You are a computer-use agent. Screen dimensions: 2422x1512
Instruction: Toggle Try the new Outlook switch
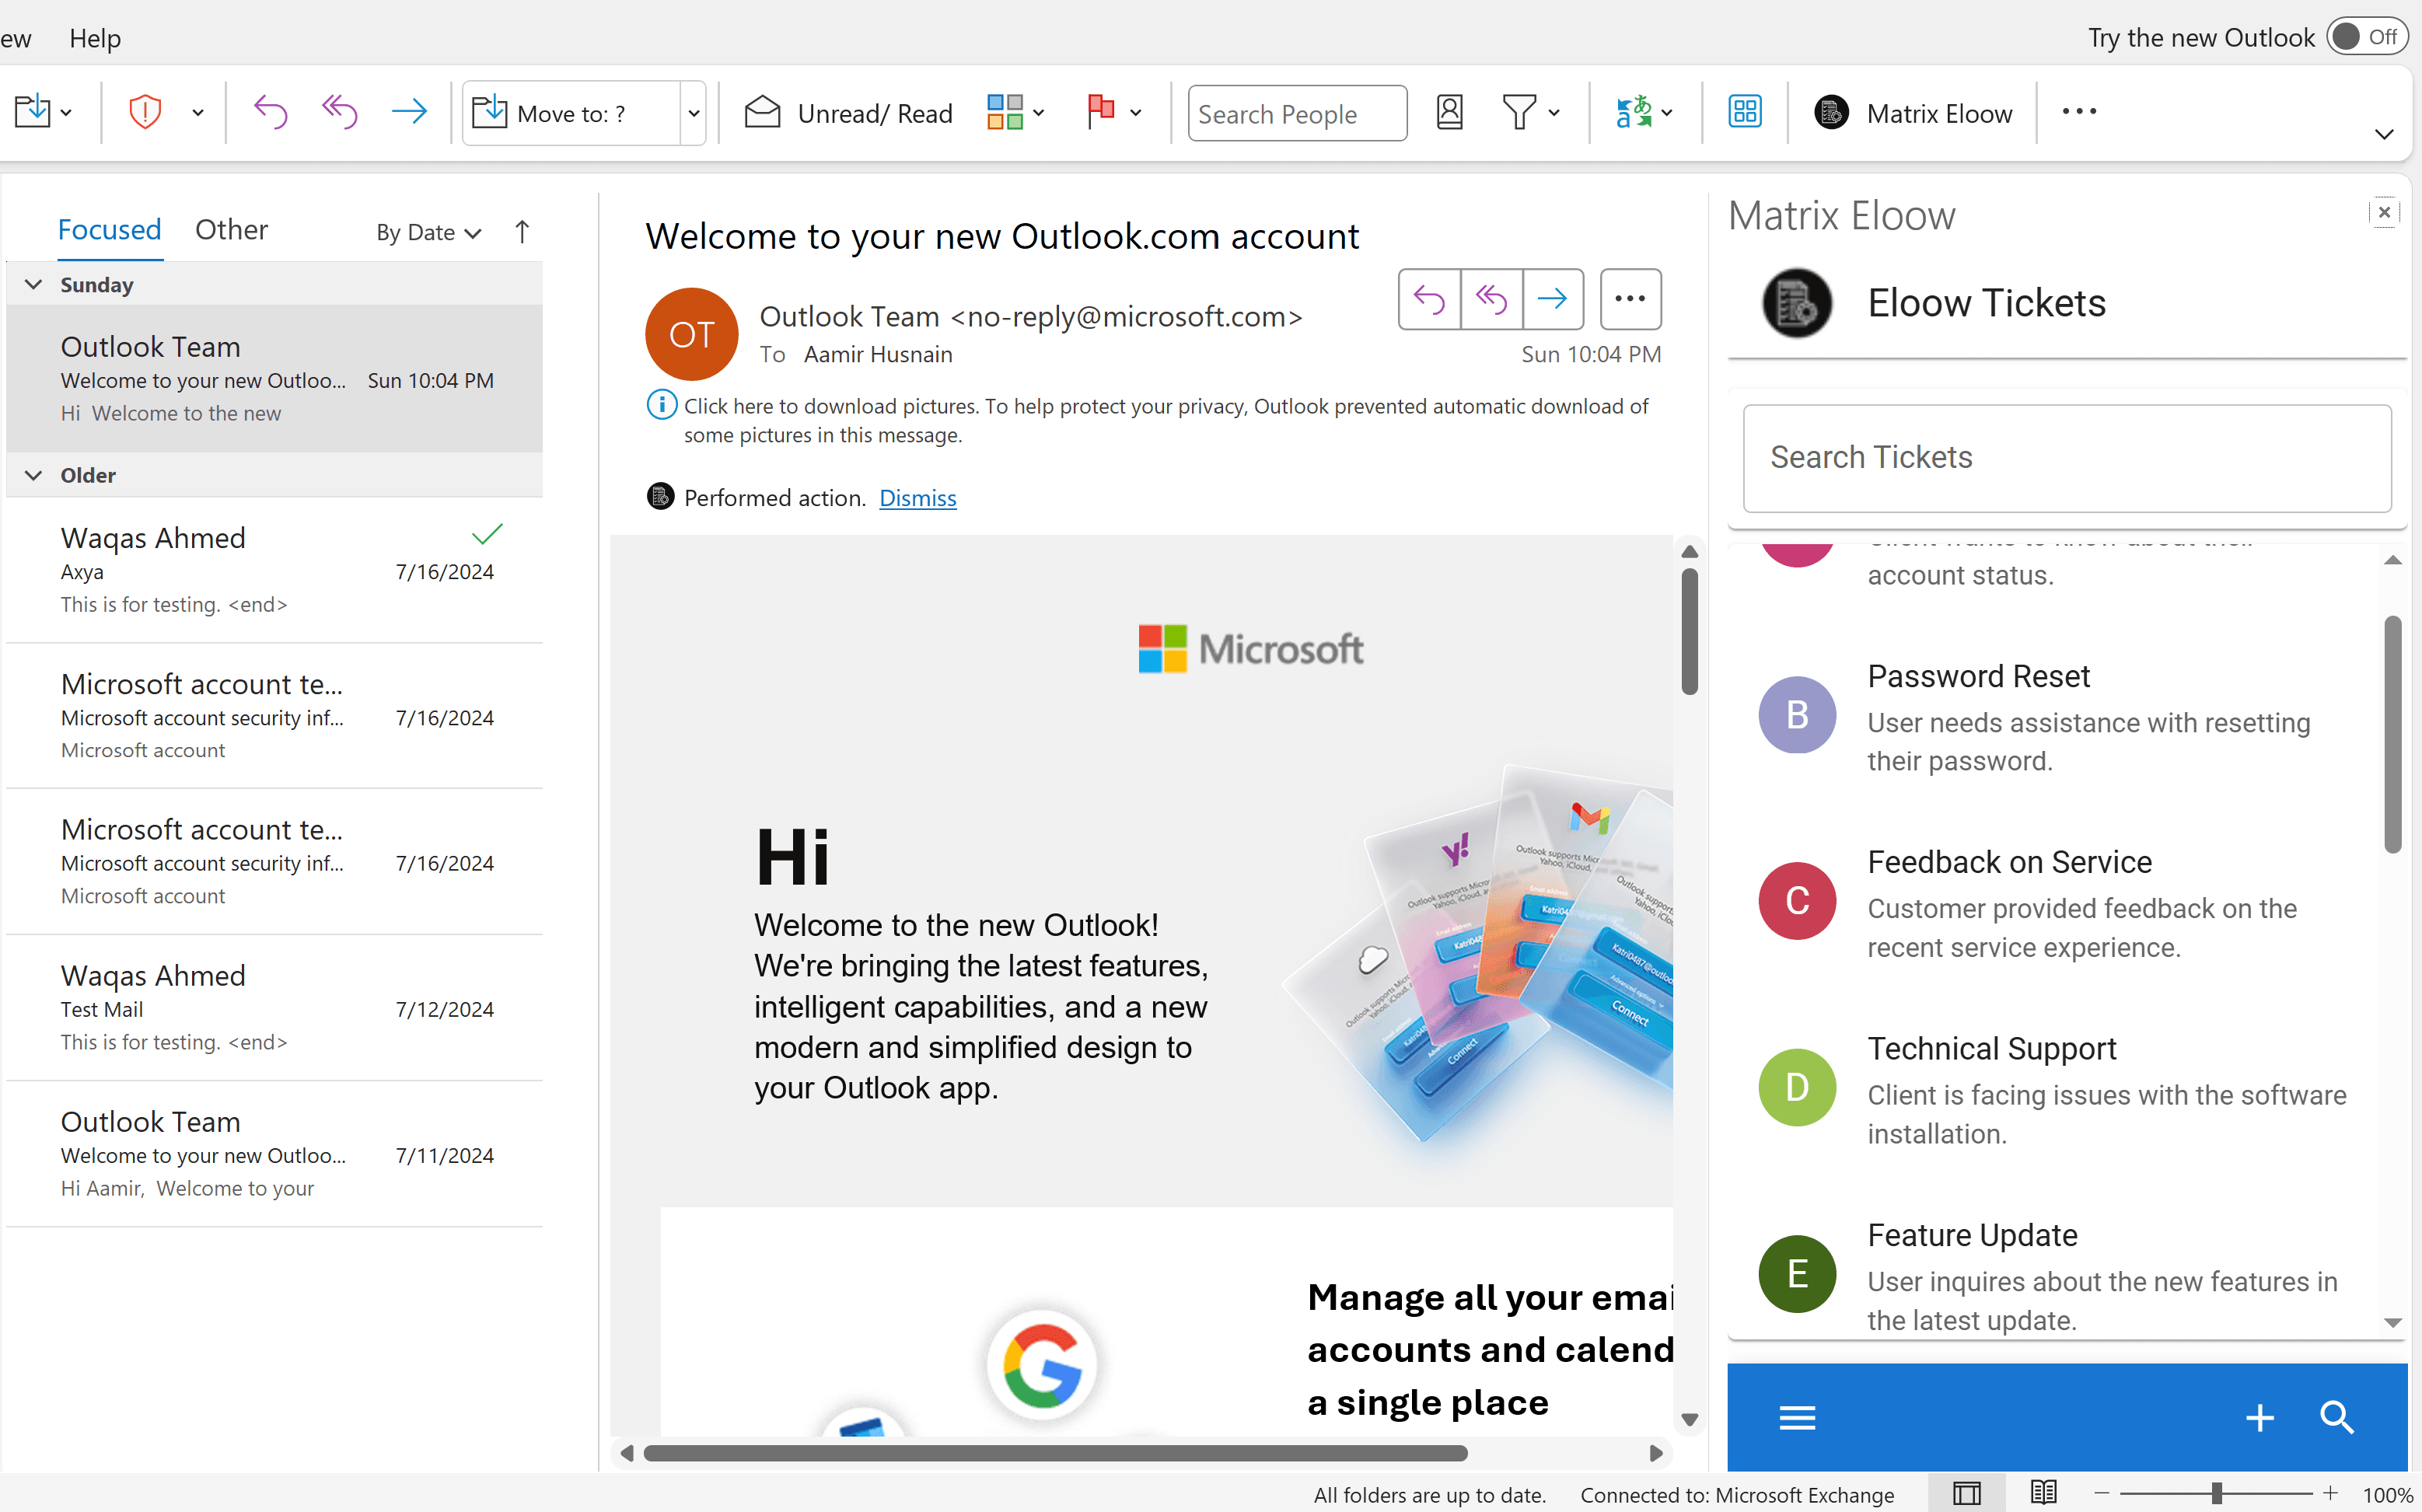[2367, 37]
